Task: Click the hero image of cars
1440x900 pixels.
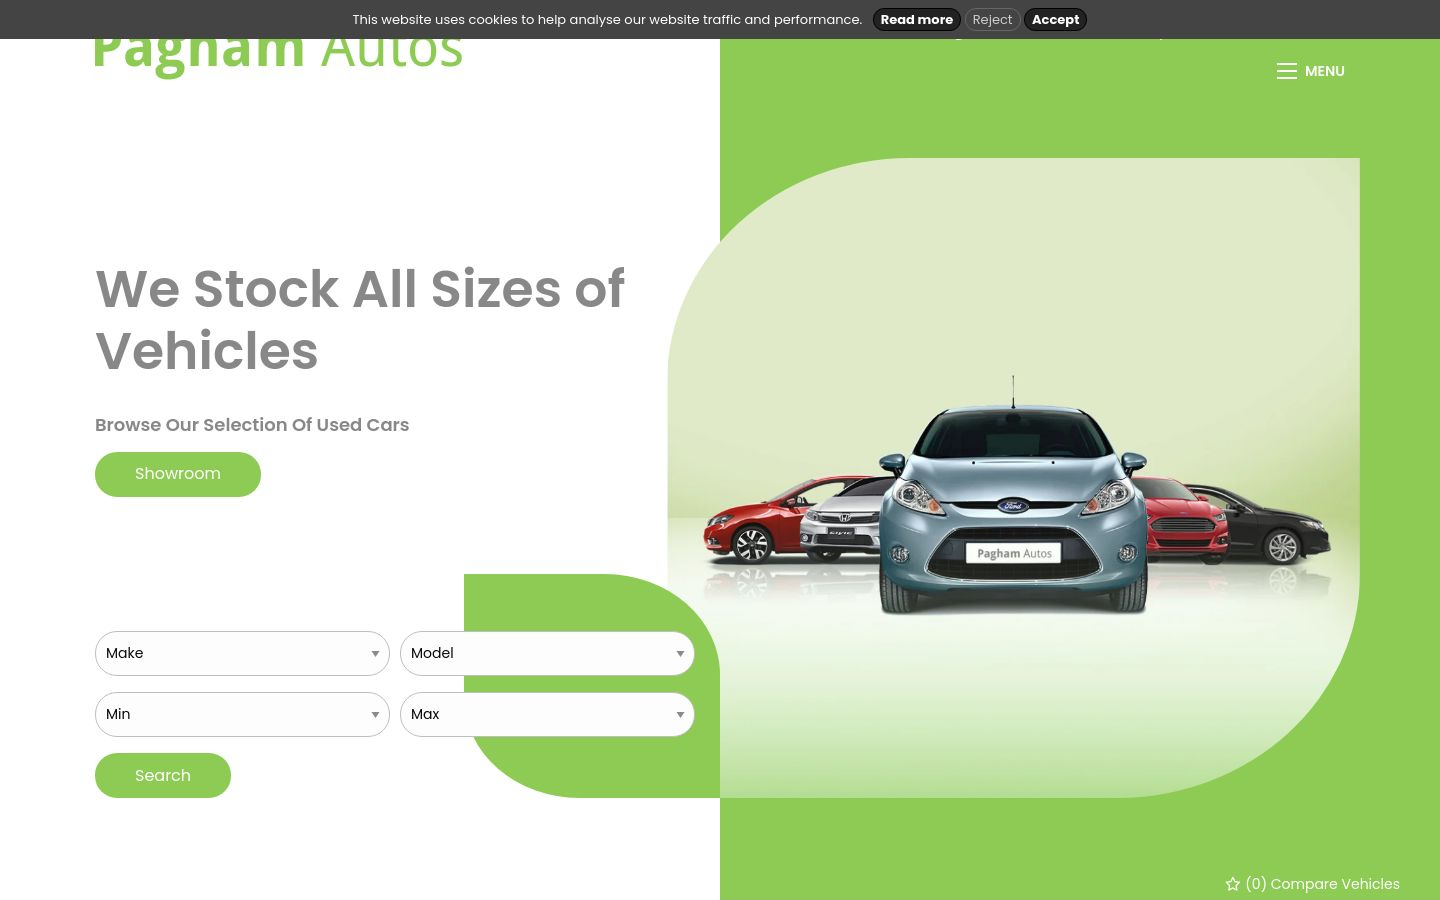Action: 1014,478
